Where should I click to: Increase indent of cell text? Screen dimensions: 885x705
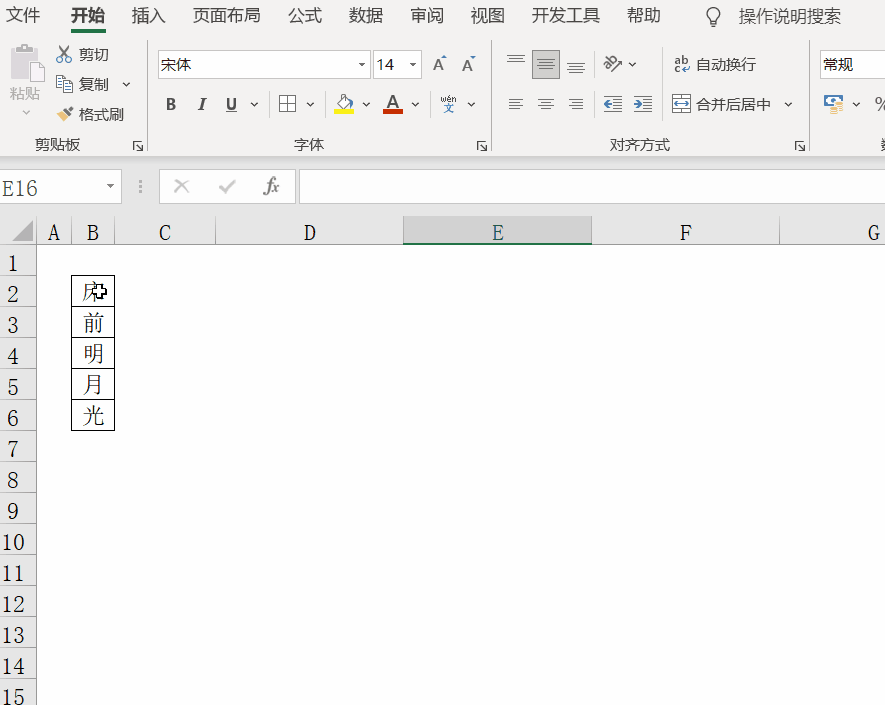coord(643,104)
